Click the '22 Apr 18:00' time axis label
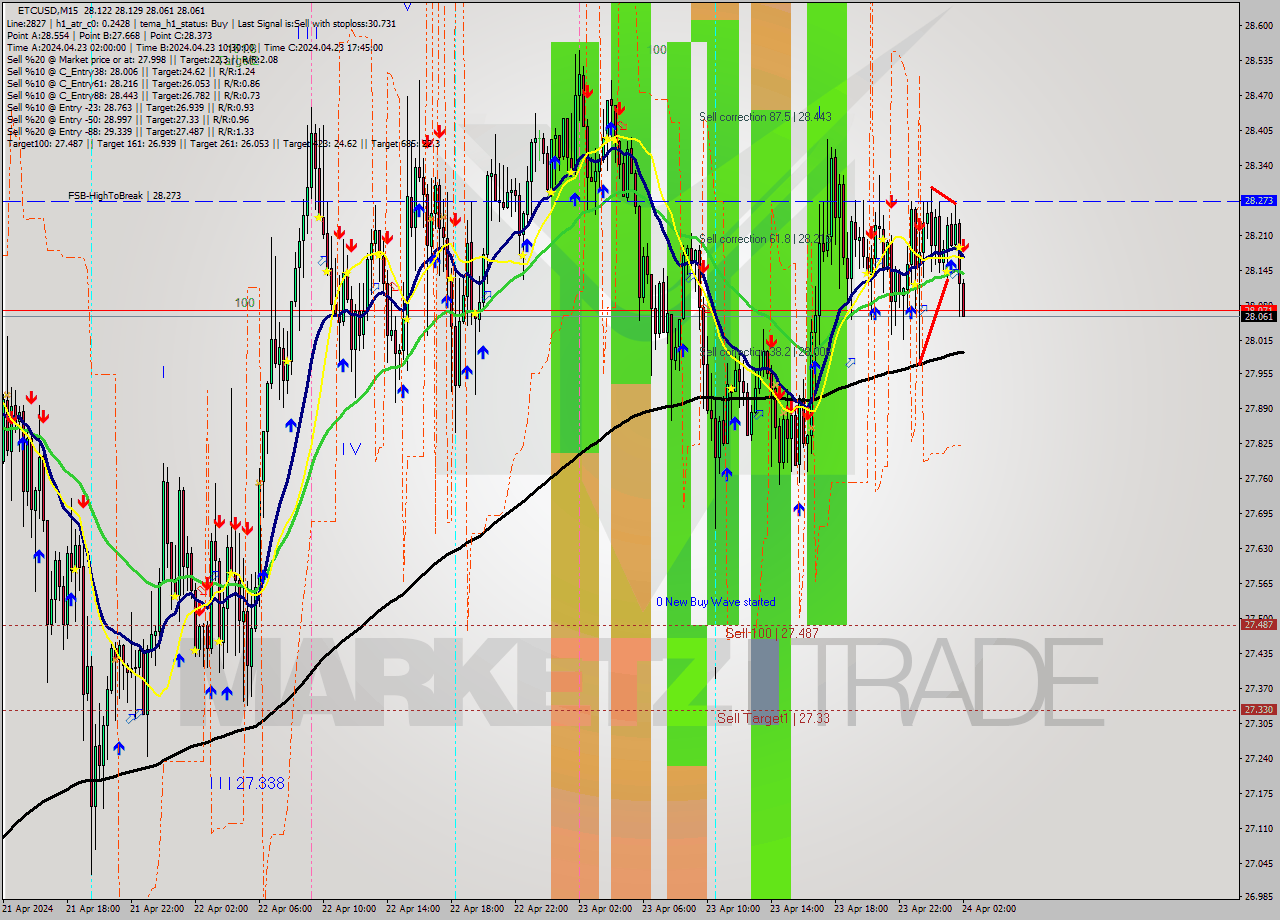The height and width of the screenshot is (920, 1280). 477,909
